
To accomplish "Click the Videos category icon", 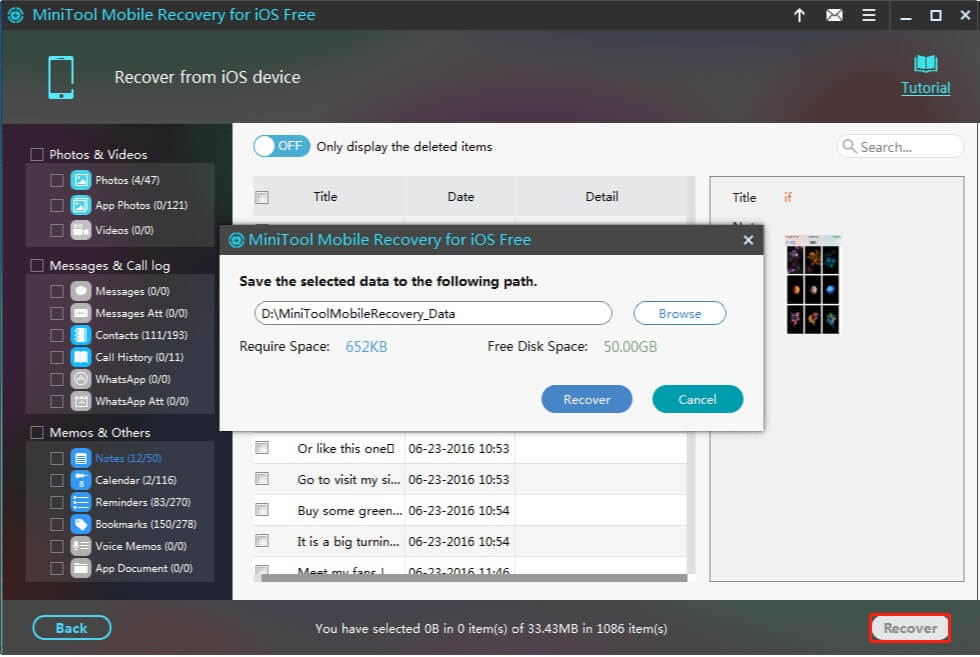I will 81,230.
